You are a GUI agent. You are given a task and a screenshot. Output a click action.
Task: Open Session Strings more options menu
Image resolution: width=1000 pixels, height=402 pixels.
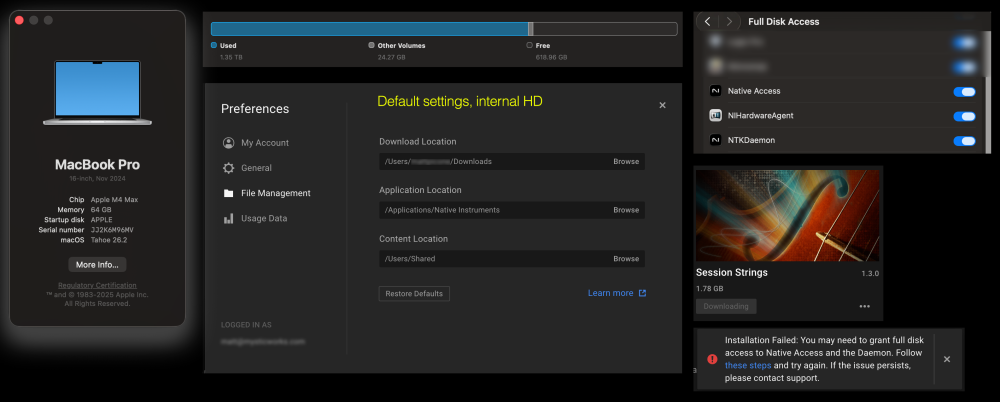(x=864, y=306)
